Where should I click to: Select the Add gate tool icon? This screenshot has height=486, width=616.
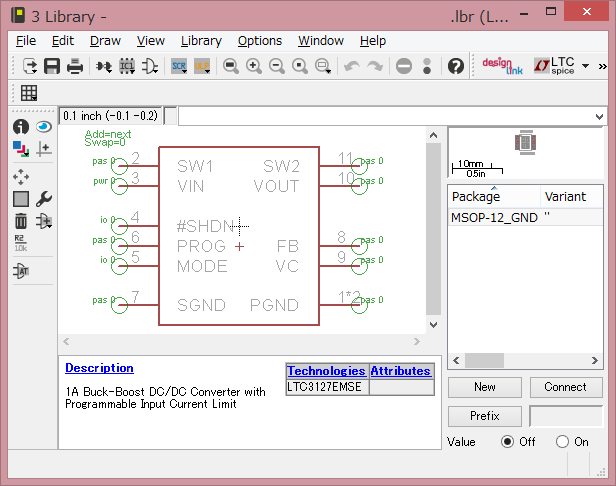click(x=44, y=221)
